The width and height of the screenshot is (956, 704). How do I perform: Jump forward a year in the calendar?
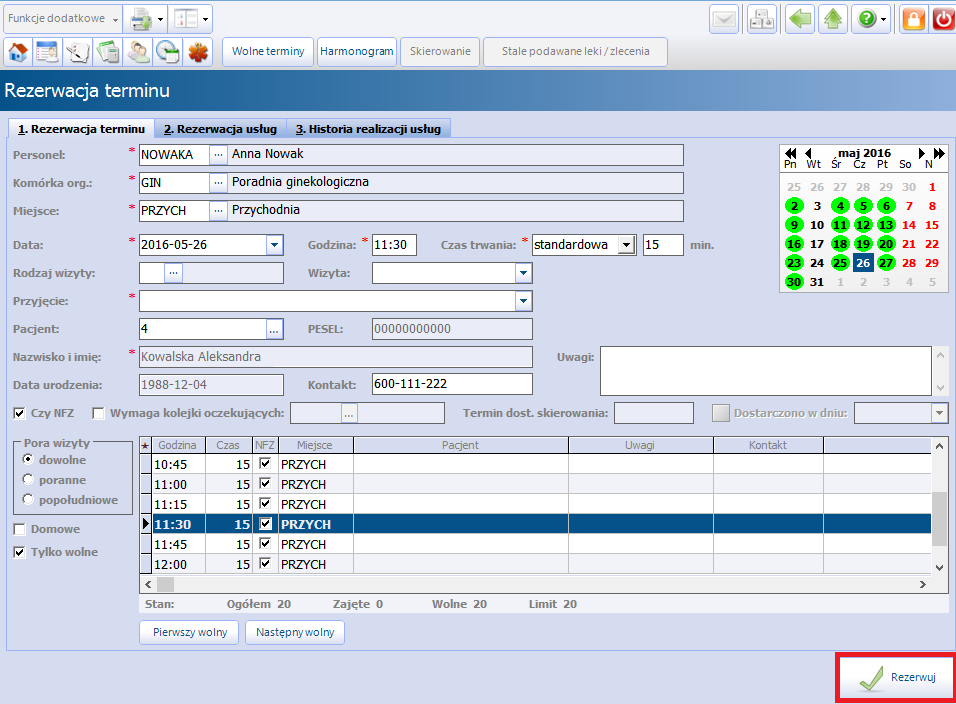click(x=939, y=153)
